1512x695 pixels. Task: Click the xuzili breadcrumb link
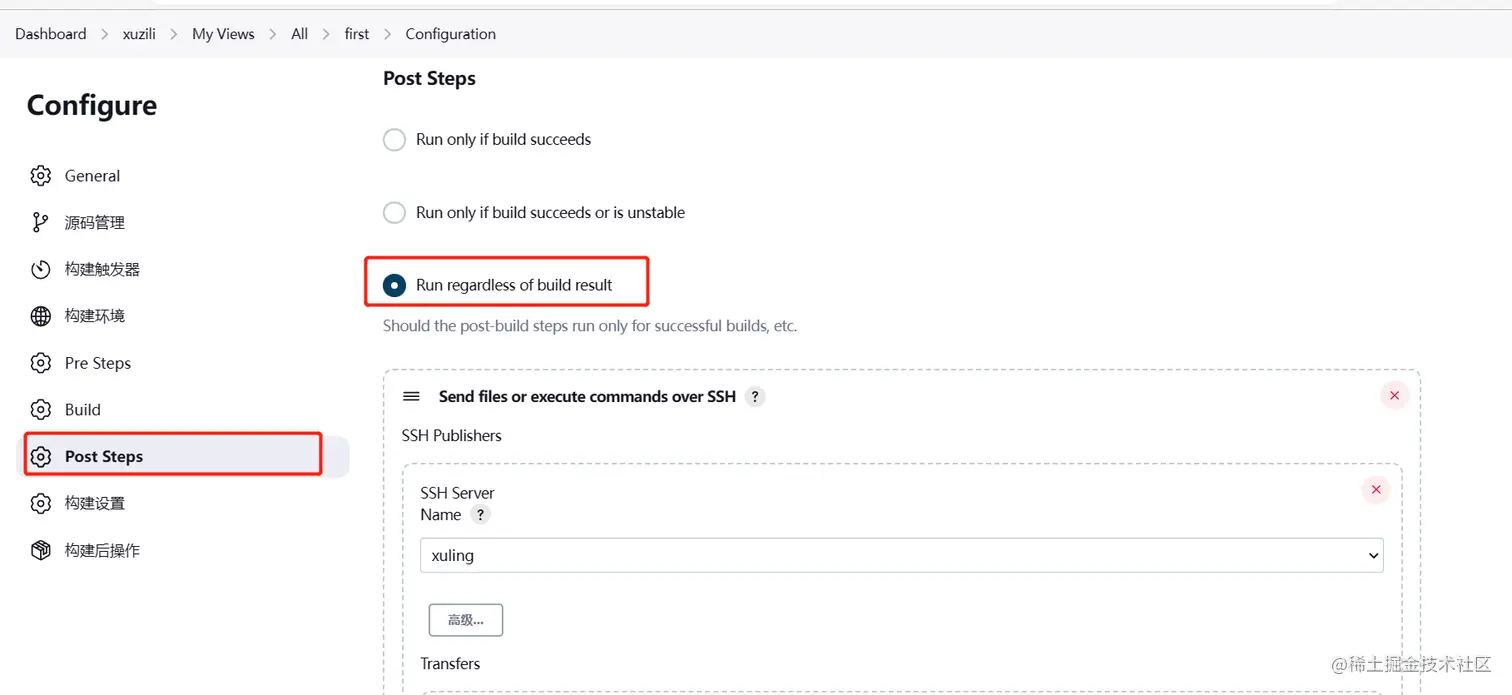click(139, 34)
